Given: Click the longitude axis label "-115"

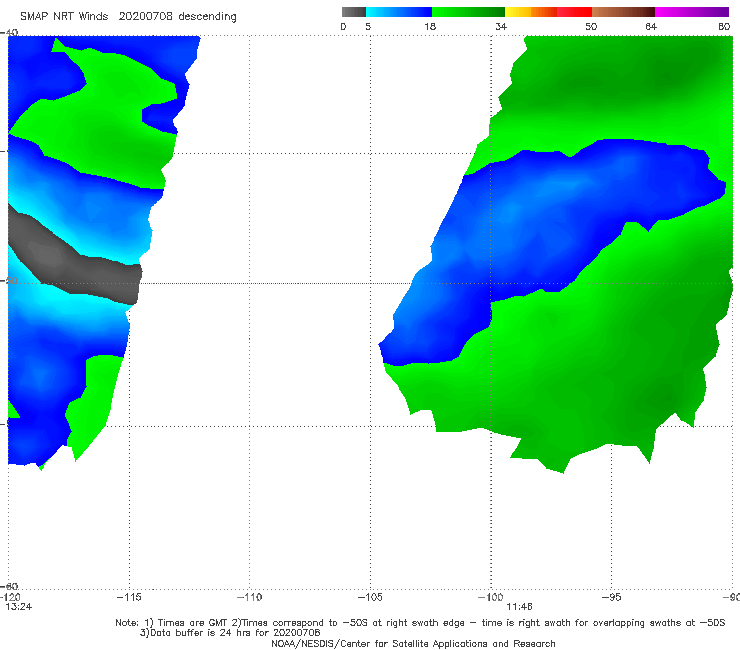Looking at the screenshot, I should 129,597.
